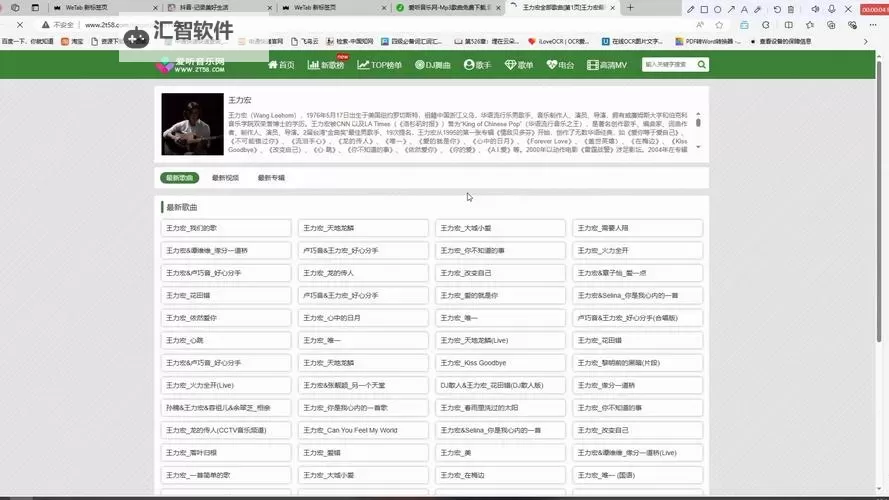889x500 pixels.
Task: Open song 王力宏_Kiss Goodbye
Action: click(x=501, y=363)
